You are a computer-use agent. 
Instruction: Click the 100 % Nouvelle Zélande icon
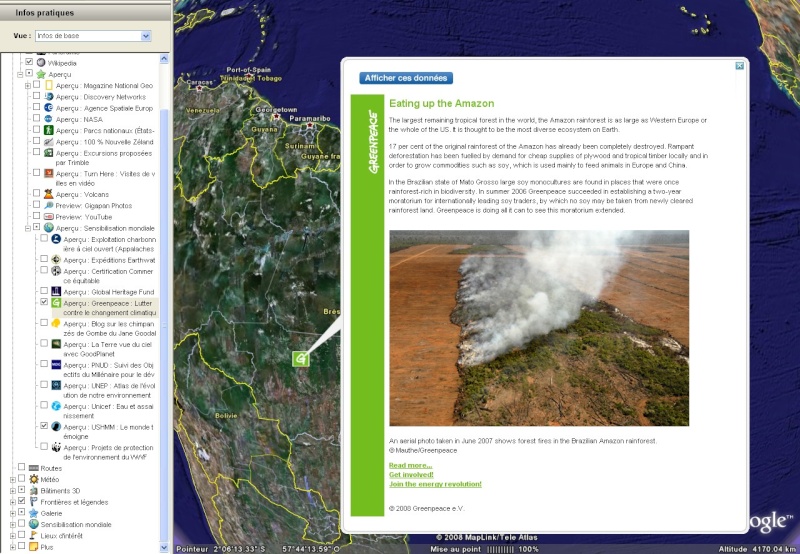pyautogui.click(x=48, y=142)
